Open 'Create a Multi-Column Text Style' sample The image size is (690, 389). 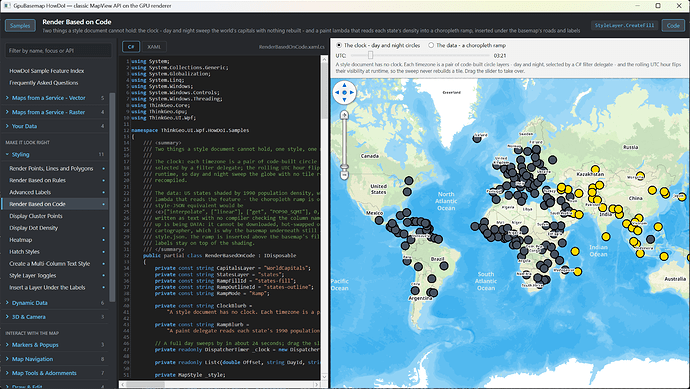point(55,264)
